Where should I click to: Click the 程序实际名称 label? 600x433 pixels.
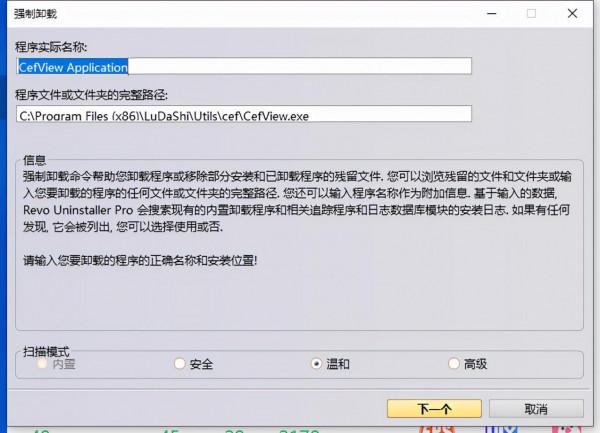tap(51, 47)
